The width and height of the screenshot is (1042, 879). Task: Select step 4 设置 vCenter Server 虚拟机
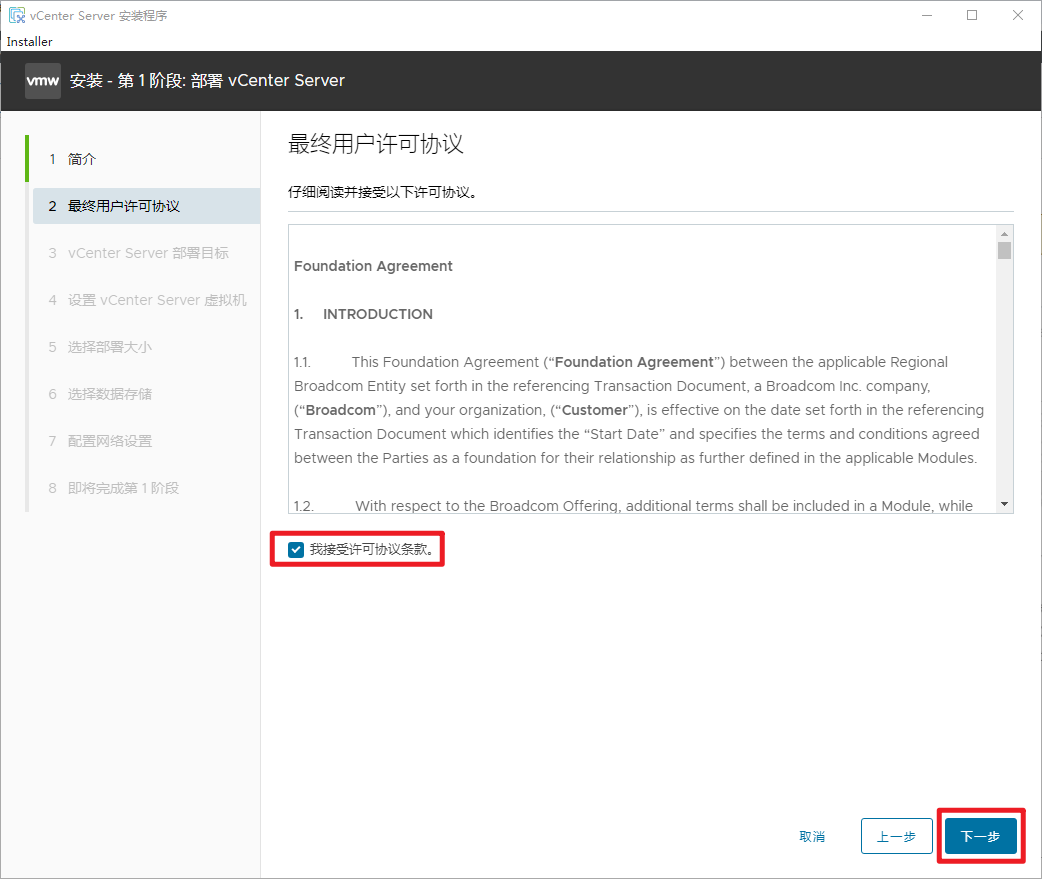[x=156, y=300]
